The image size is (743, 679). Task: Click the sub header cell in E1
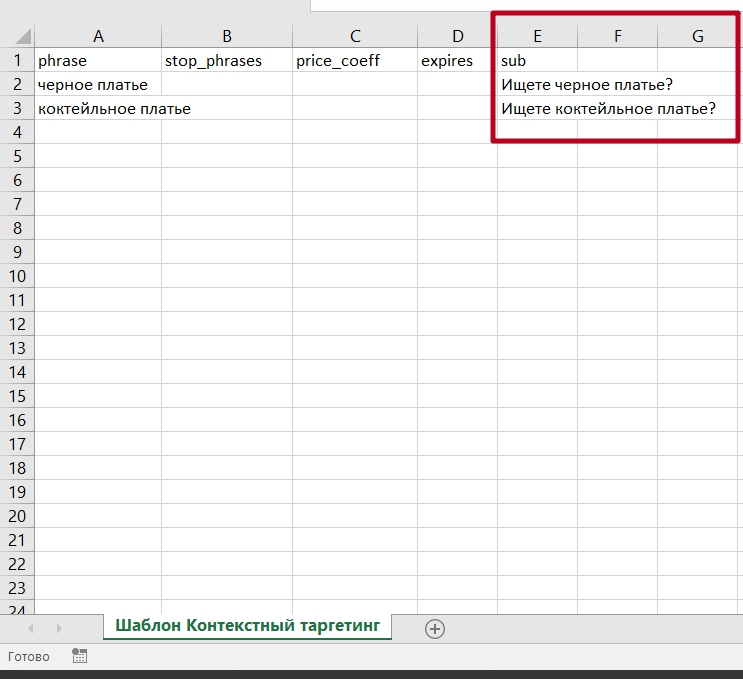[x=537, y=60]
